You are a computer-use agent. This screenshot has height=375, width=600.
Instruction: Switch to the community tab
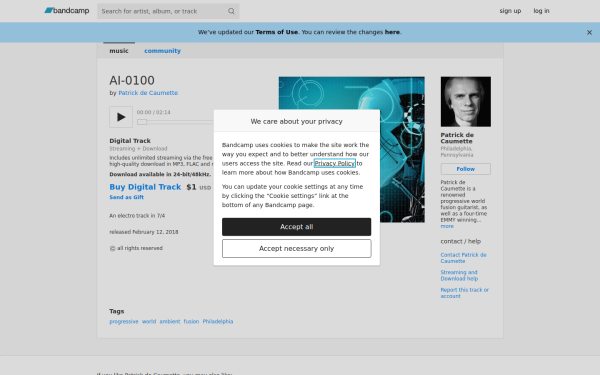pos(162,51)
